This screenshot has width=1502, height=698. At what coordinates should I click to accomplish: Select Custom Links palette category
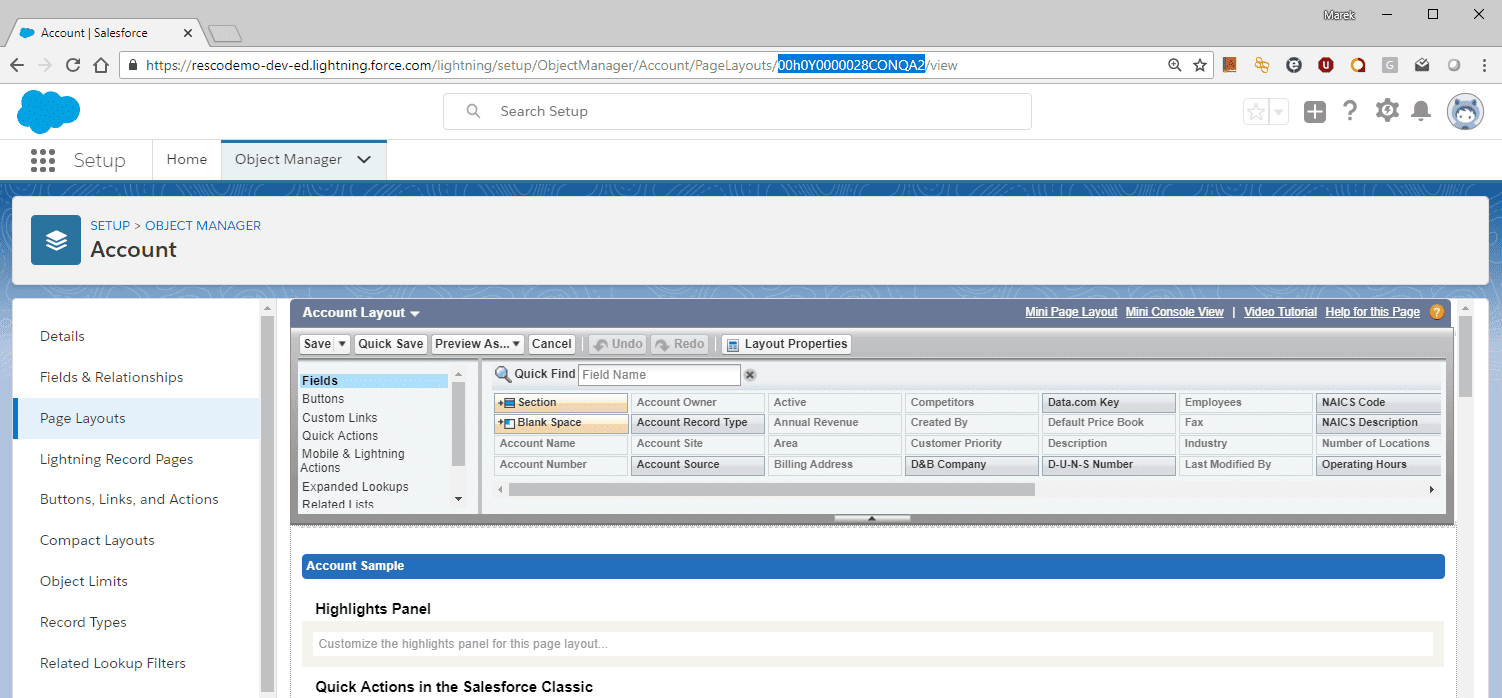click(339, 418)
